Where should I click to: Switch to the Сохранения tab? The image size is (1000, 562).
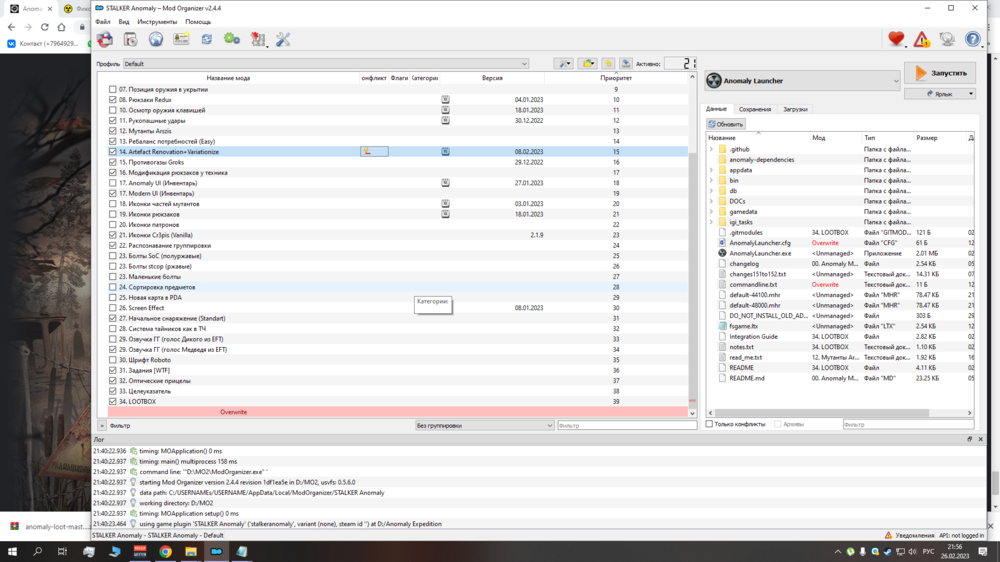[x=755, y=109]
